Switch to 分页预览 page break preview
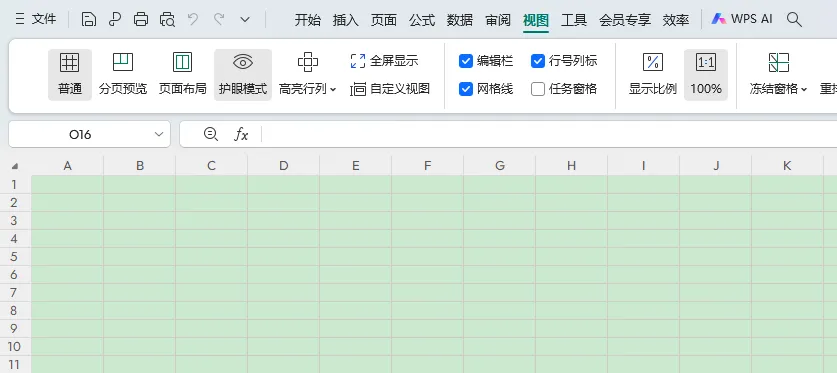The height and width of the screenshot is (373, 837). [x=123, y=74]
